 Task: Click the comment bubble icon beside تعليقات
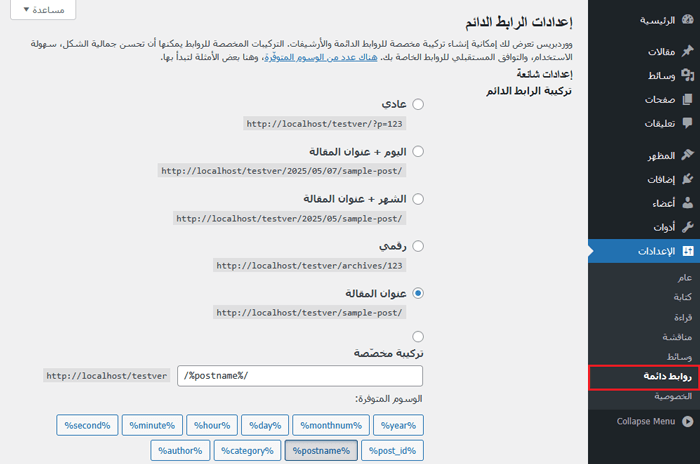coord(688,123)
